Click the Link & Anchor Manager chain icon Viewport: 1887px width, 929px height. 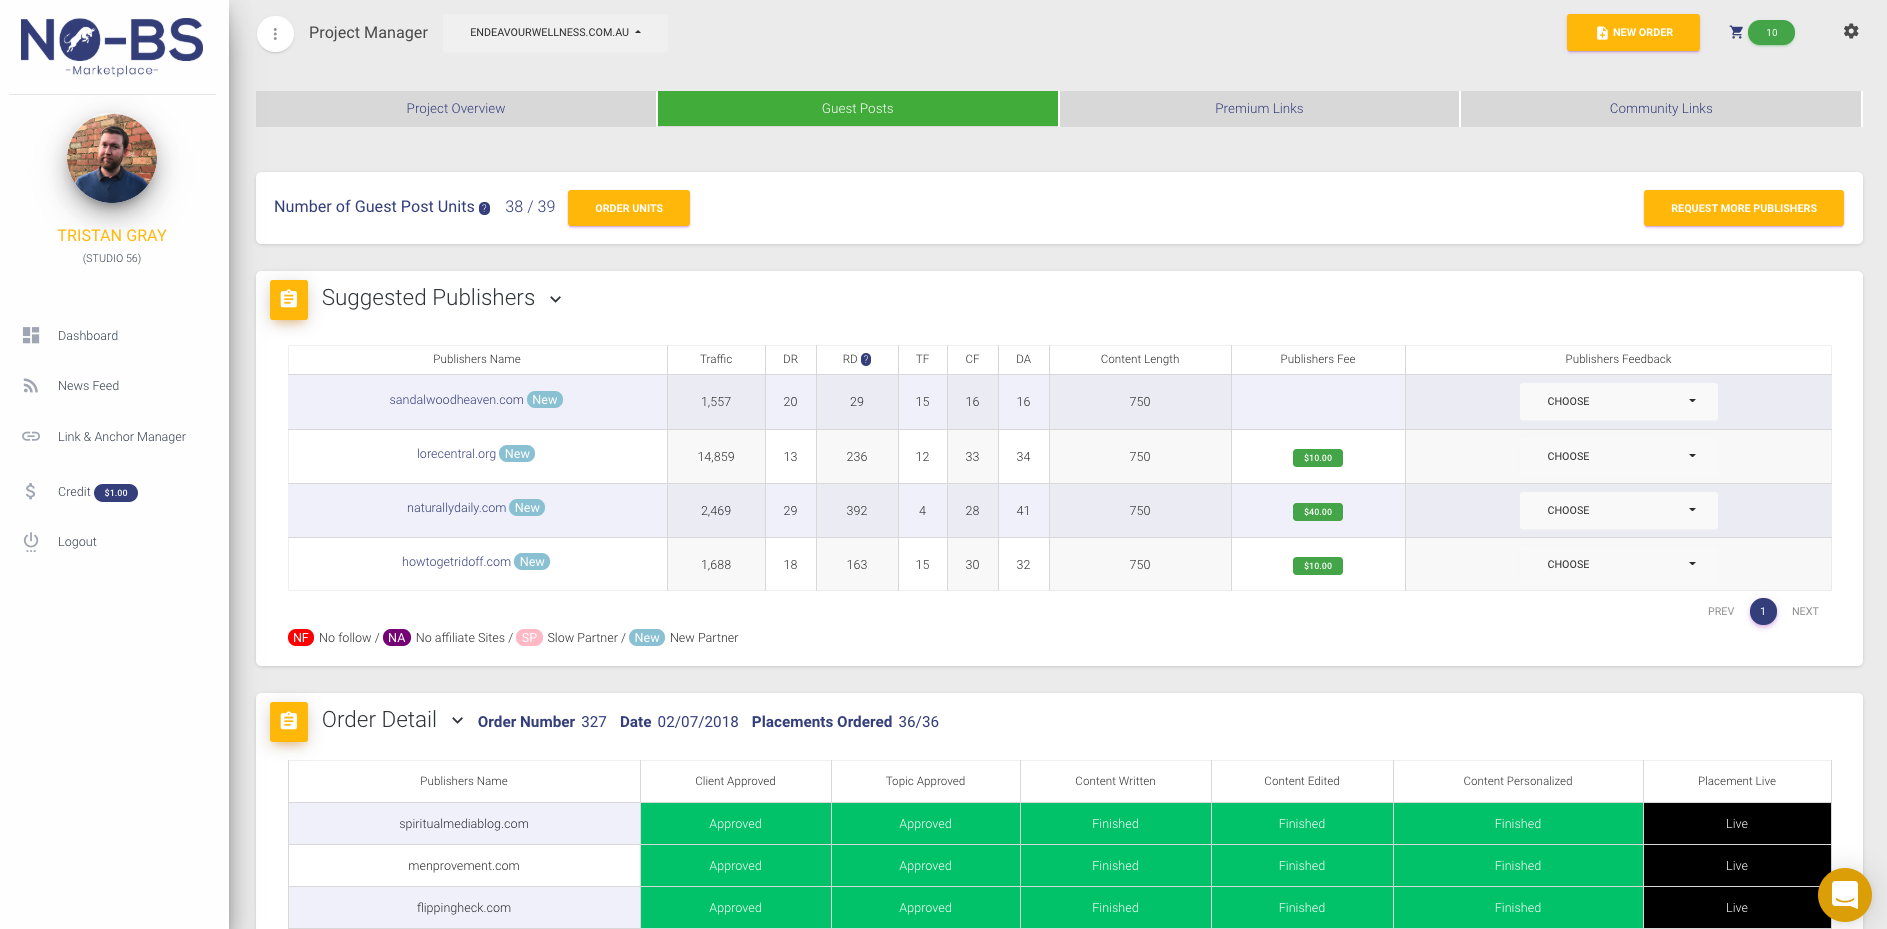click(x=31, y=436)
